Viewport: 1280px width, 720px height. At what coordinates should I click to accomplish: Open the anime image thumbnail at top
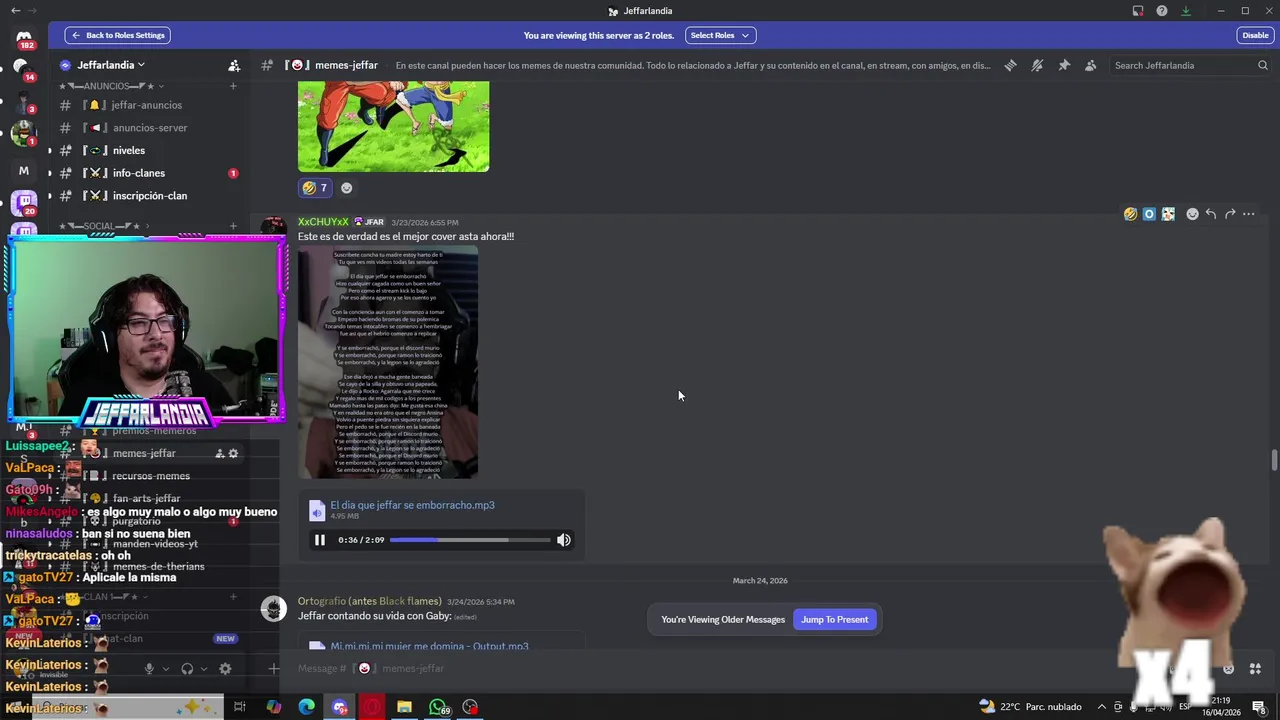(x=393, y=127)
